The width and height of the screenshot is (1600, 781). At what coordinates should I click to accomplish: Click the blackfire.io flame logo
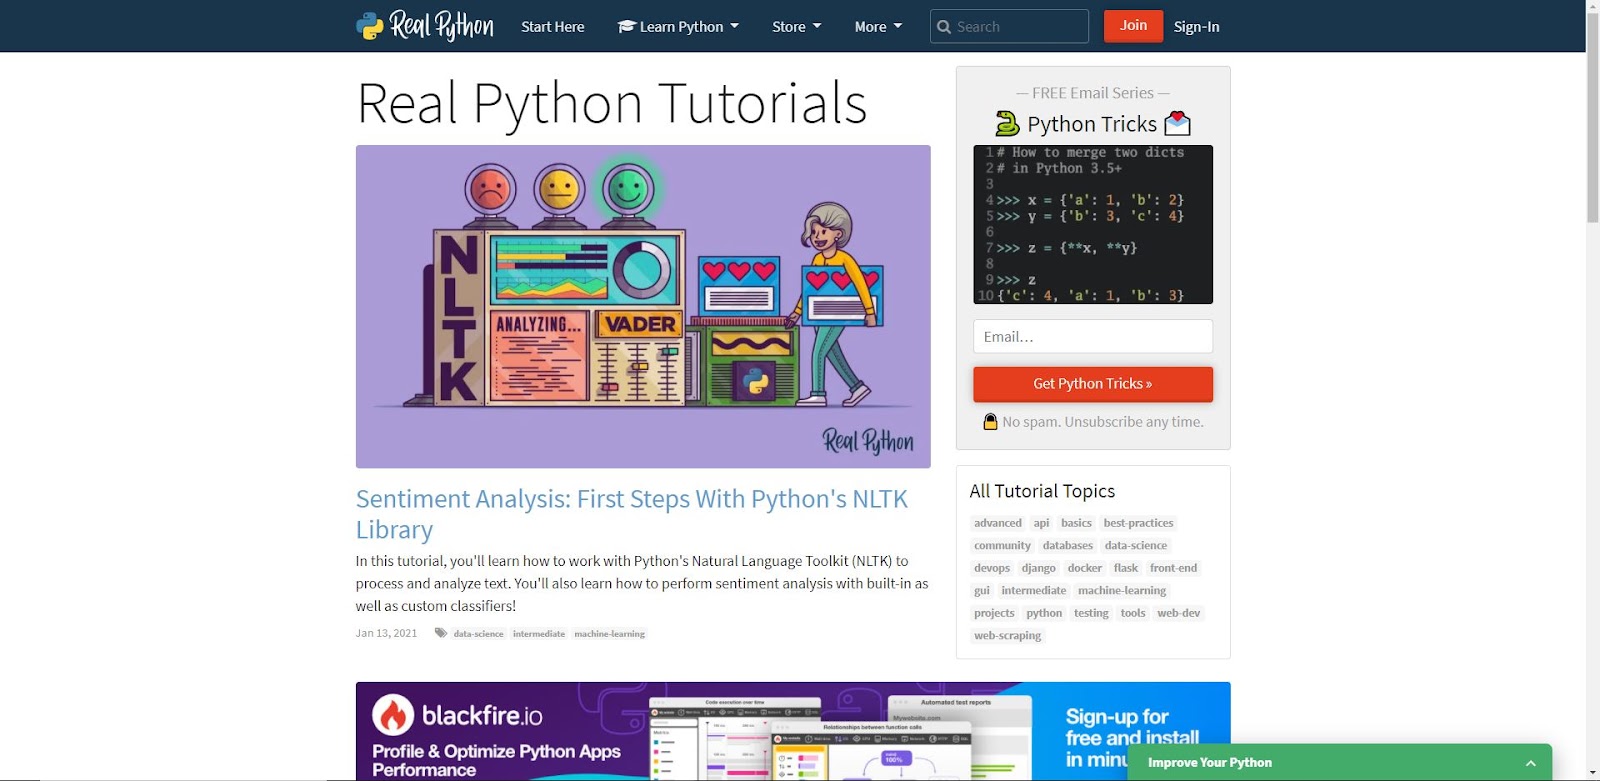point(393,715)
